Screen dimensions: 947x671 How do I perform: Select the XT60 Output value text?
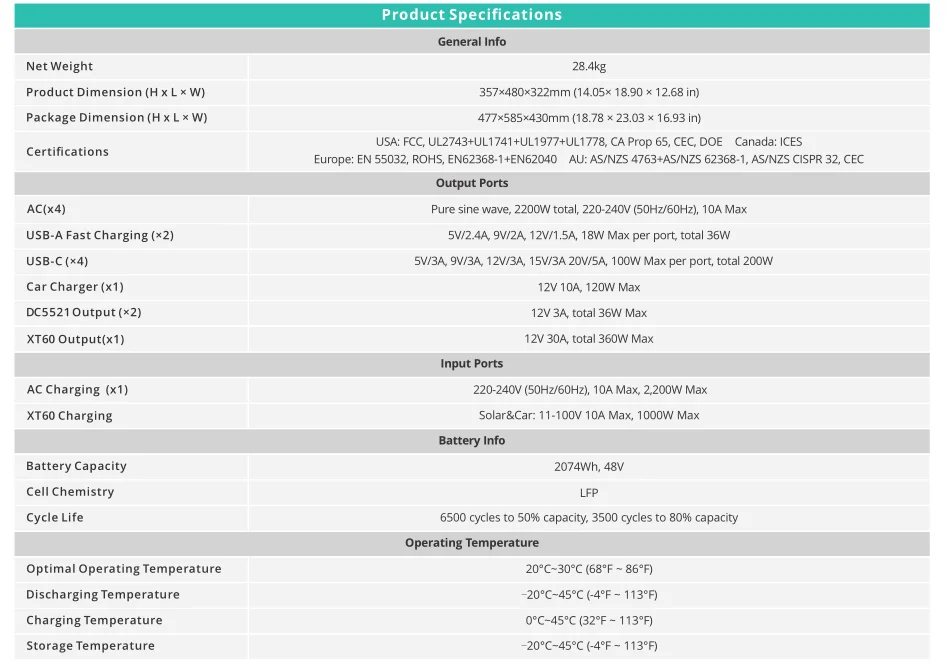click(x=589, y=339)
